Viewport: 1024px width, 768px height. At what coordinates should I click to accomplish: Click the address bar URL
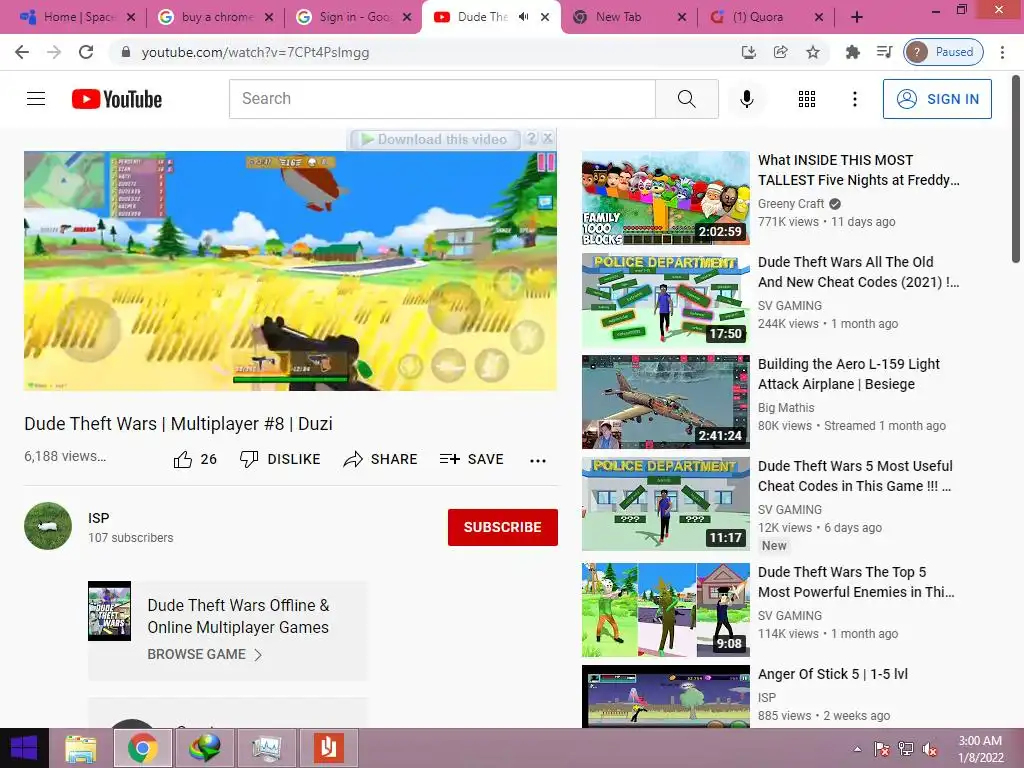255,52
